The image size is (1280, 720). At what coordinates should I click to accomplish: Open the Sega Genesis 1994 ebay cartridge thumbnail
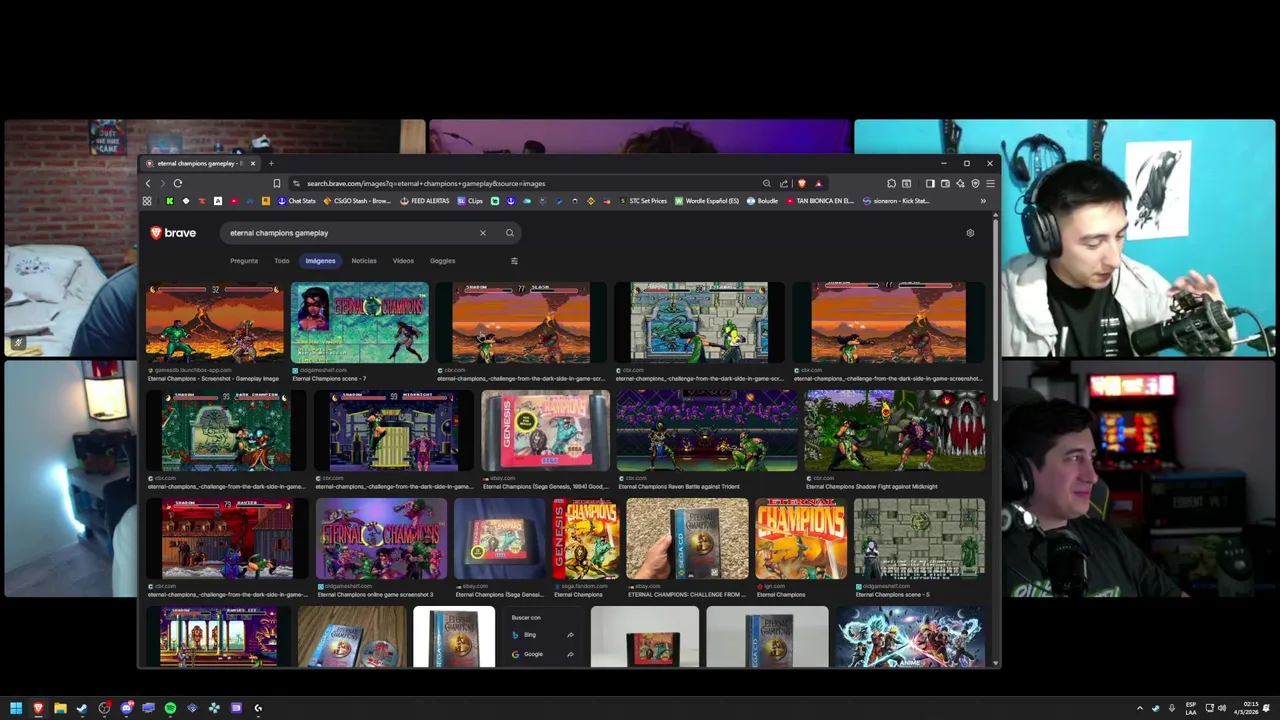point(545,431)
